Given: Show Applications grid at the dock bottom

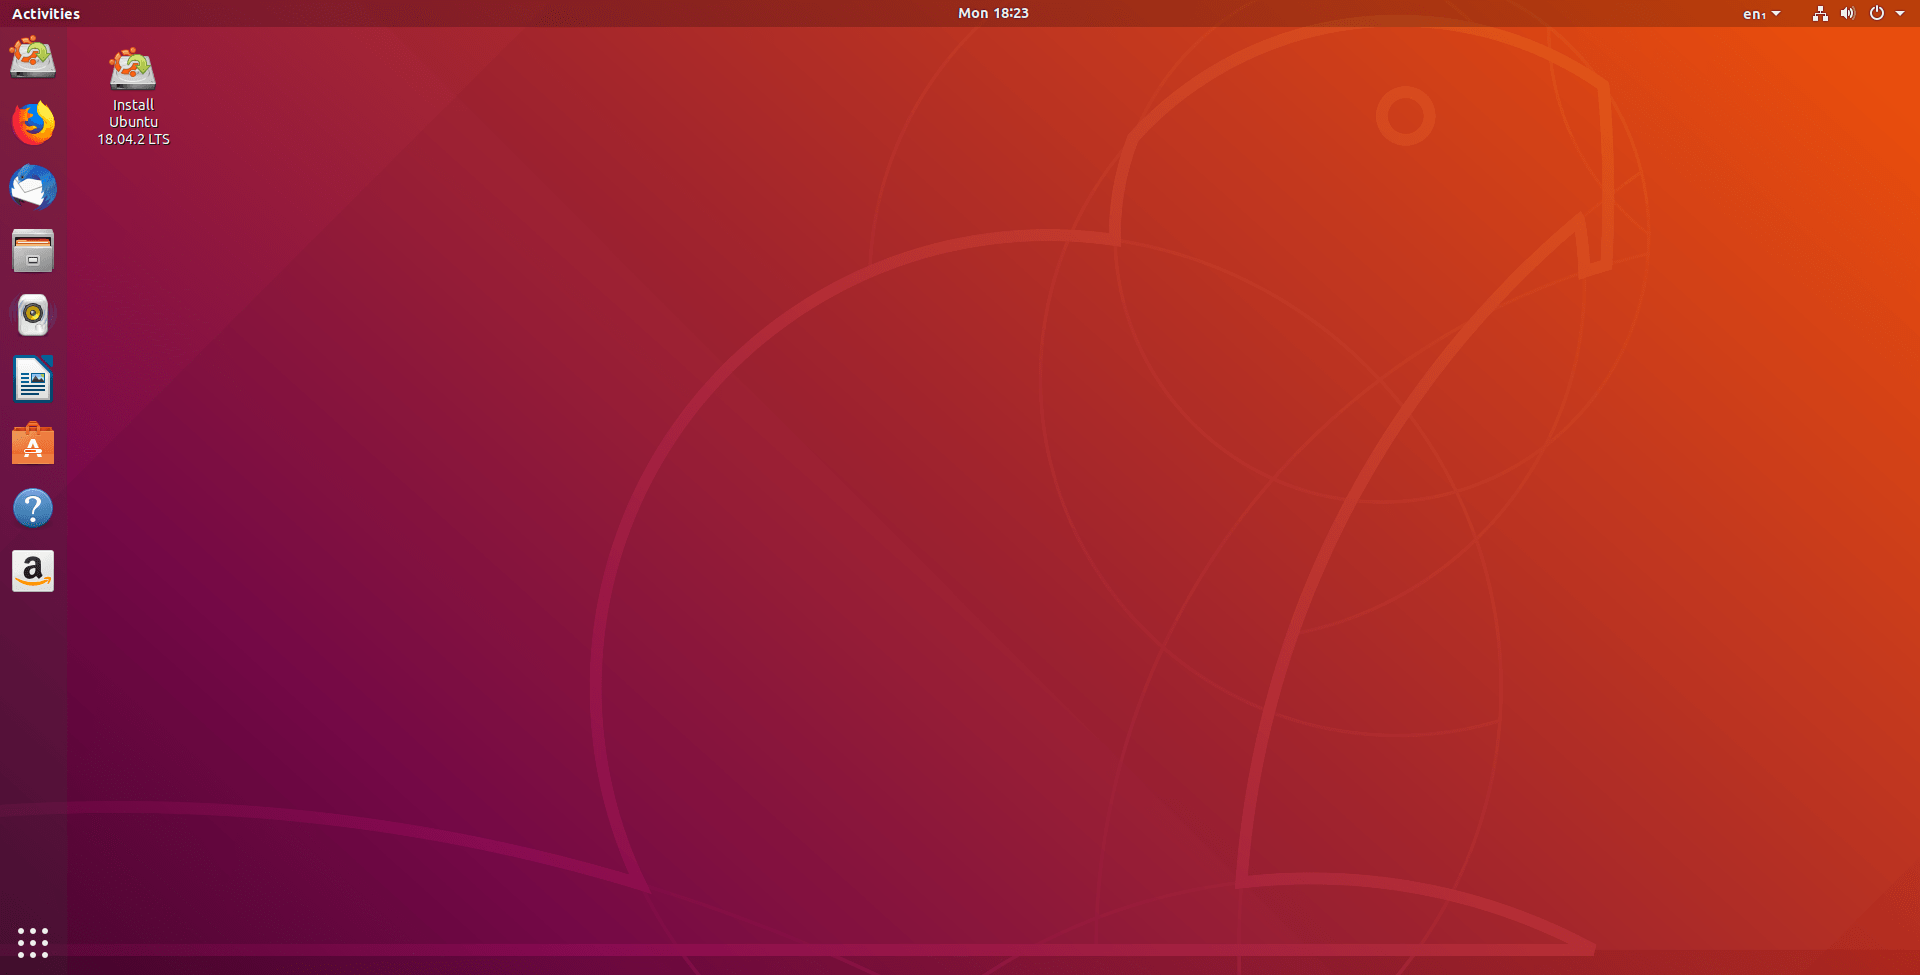Looking at the screenshot, I should click(33, 942).
